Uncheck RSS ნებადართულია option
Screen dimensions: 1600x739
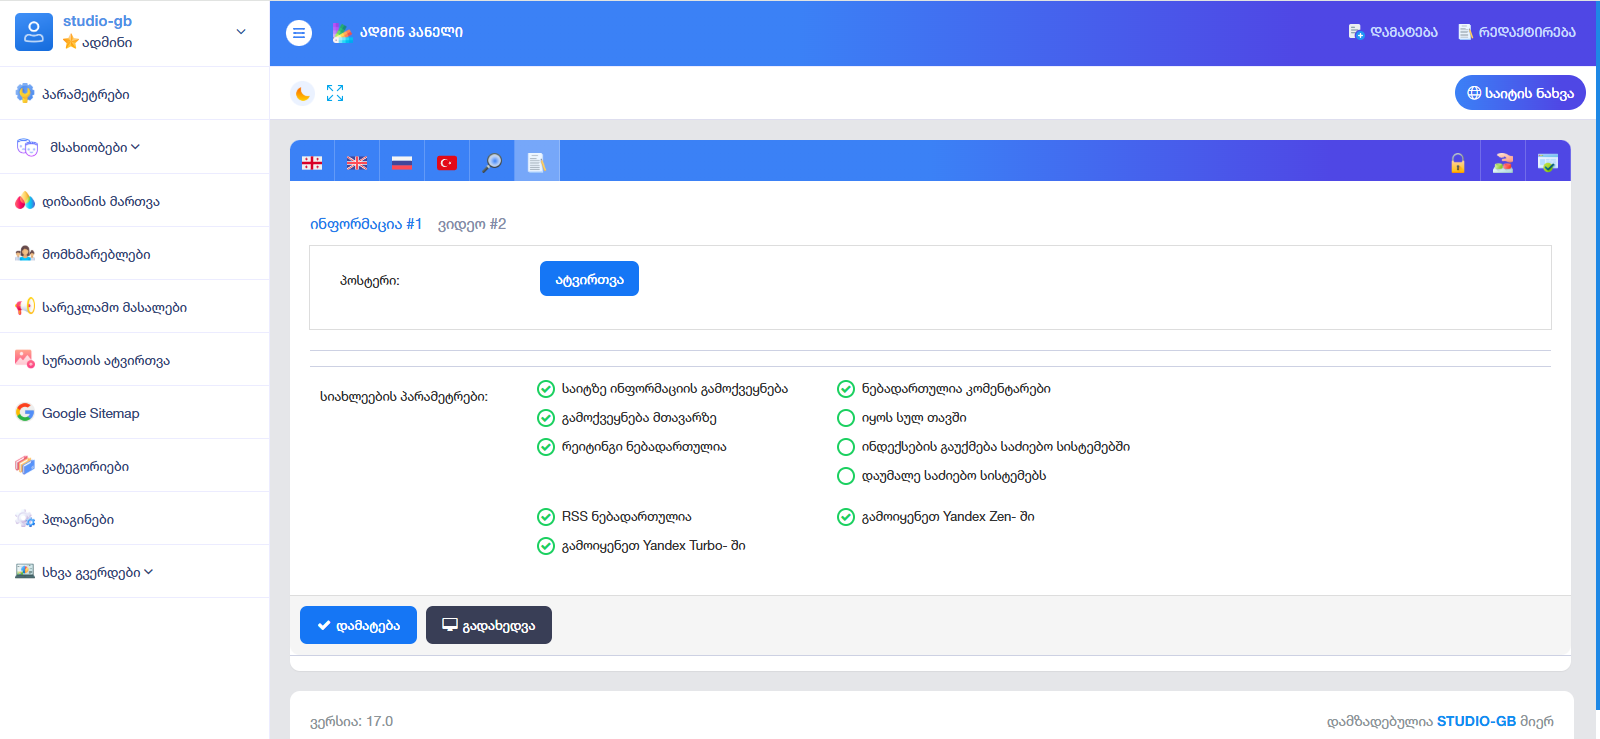546,517
